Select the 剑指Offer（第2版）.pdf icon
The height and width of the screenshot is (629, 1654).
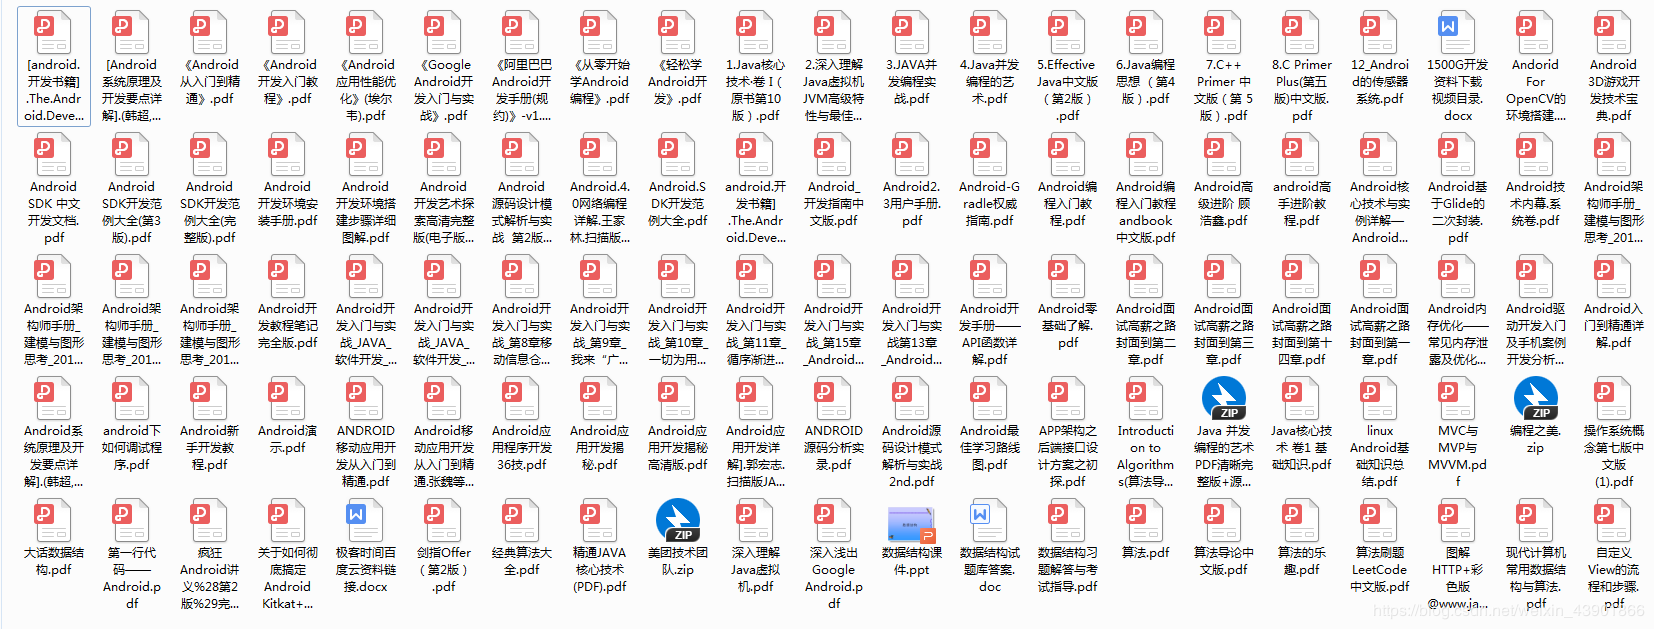coord(444,520)
